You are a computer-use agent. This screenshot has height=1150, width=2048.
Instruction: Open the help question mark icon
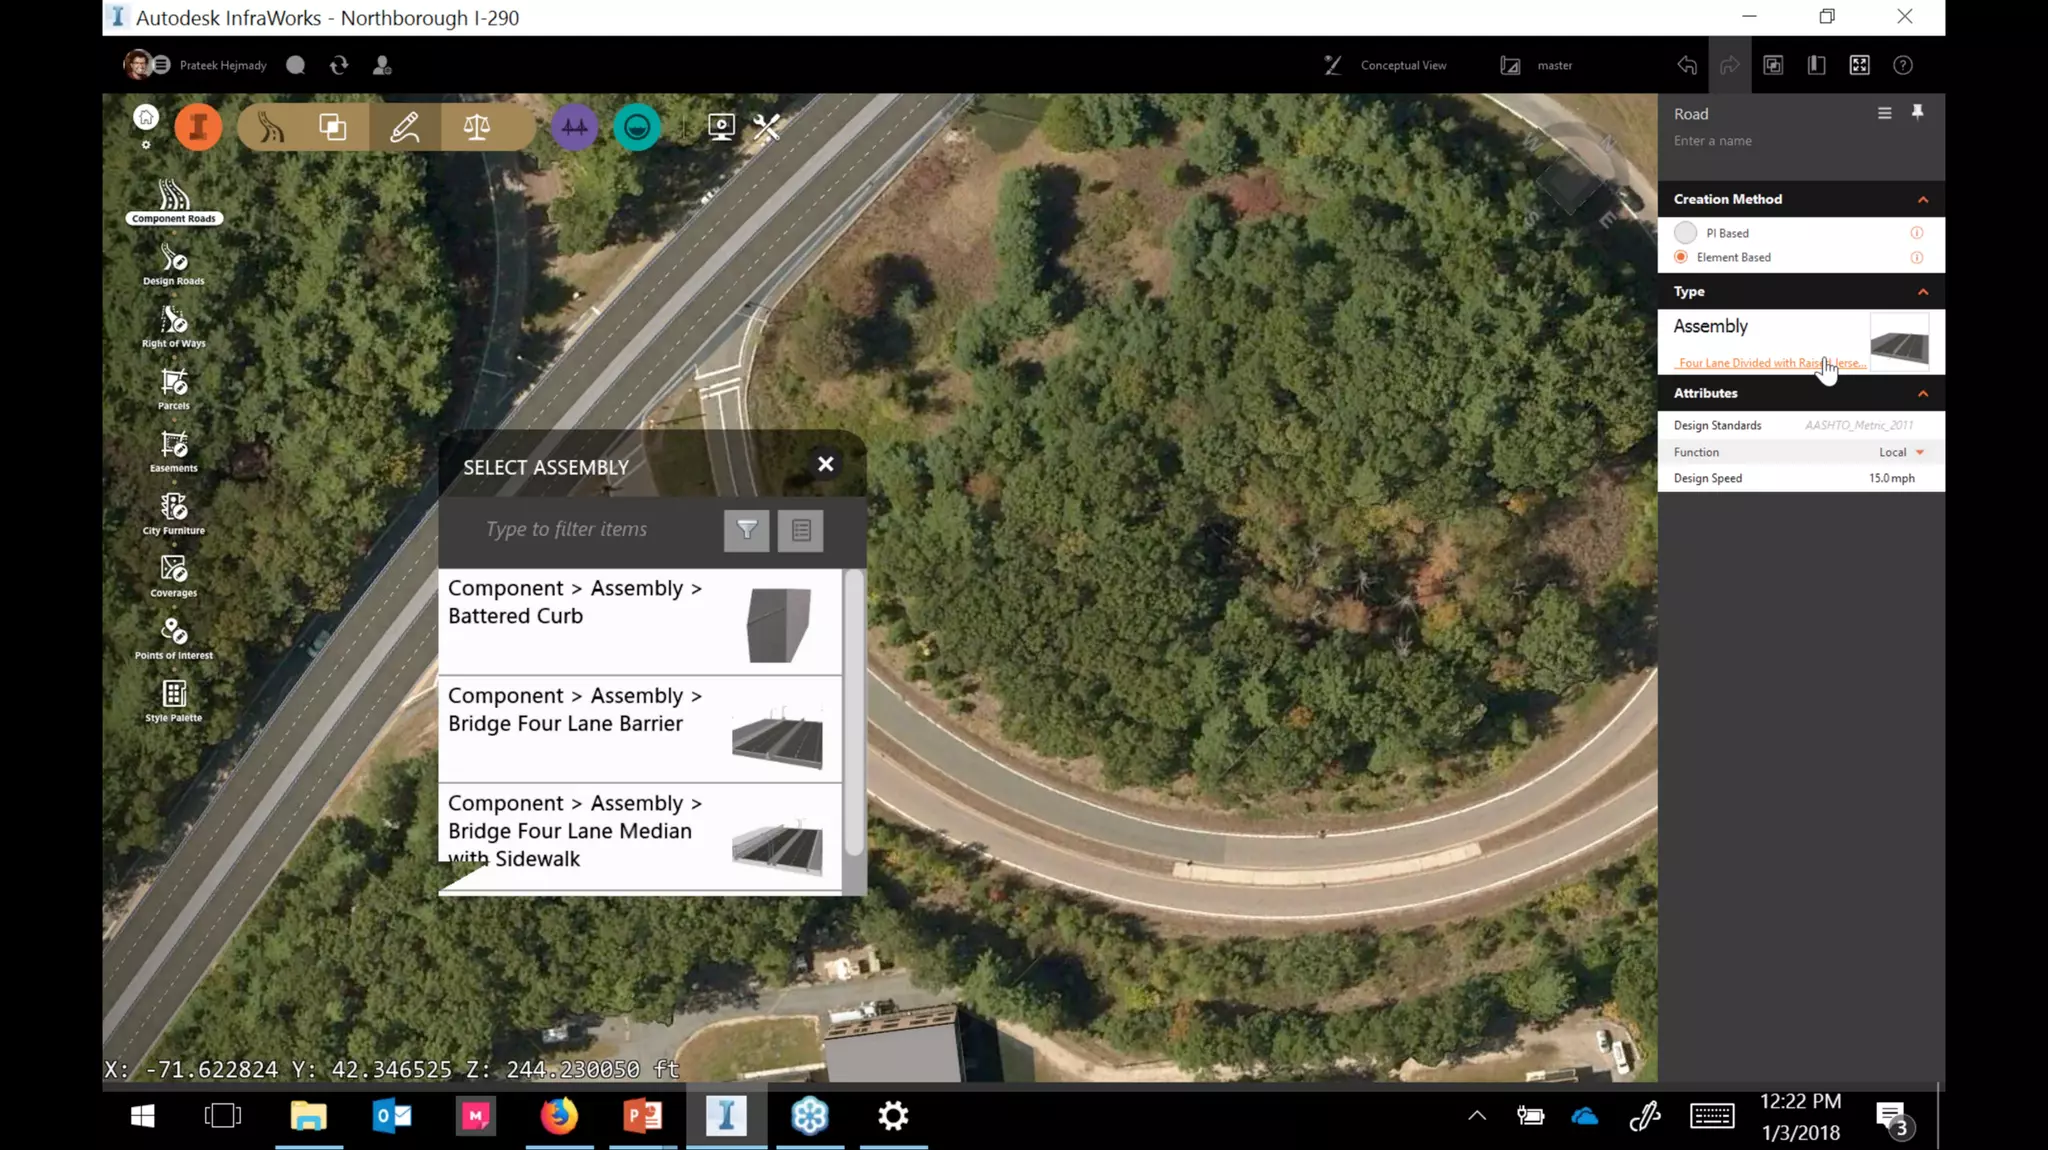coord(1903,65)
